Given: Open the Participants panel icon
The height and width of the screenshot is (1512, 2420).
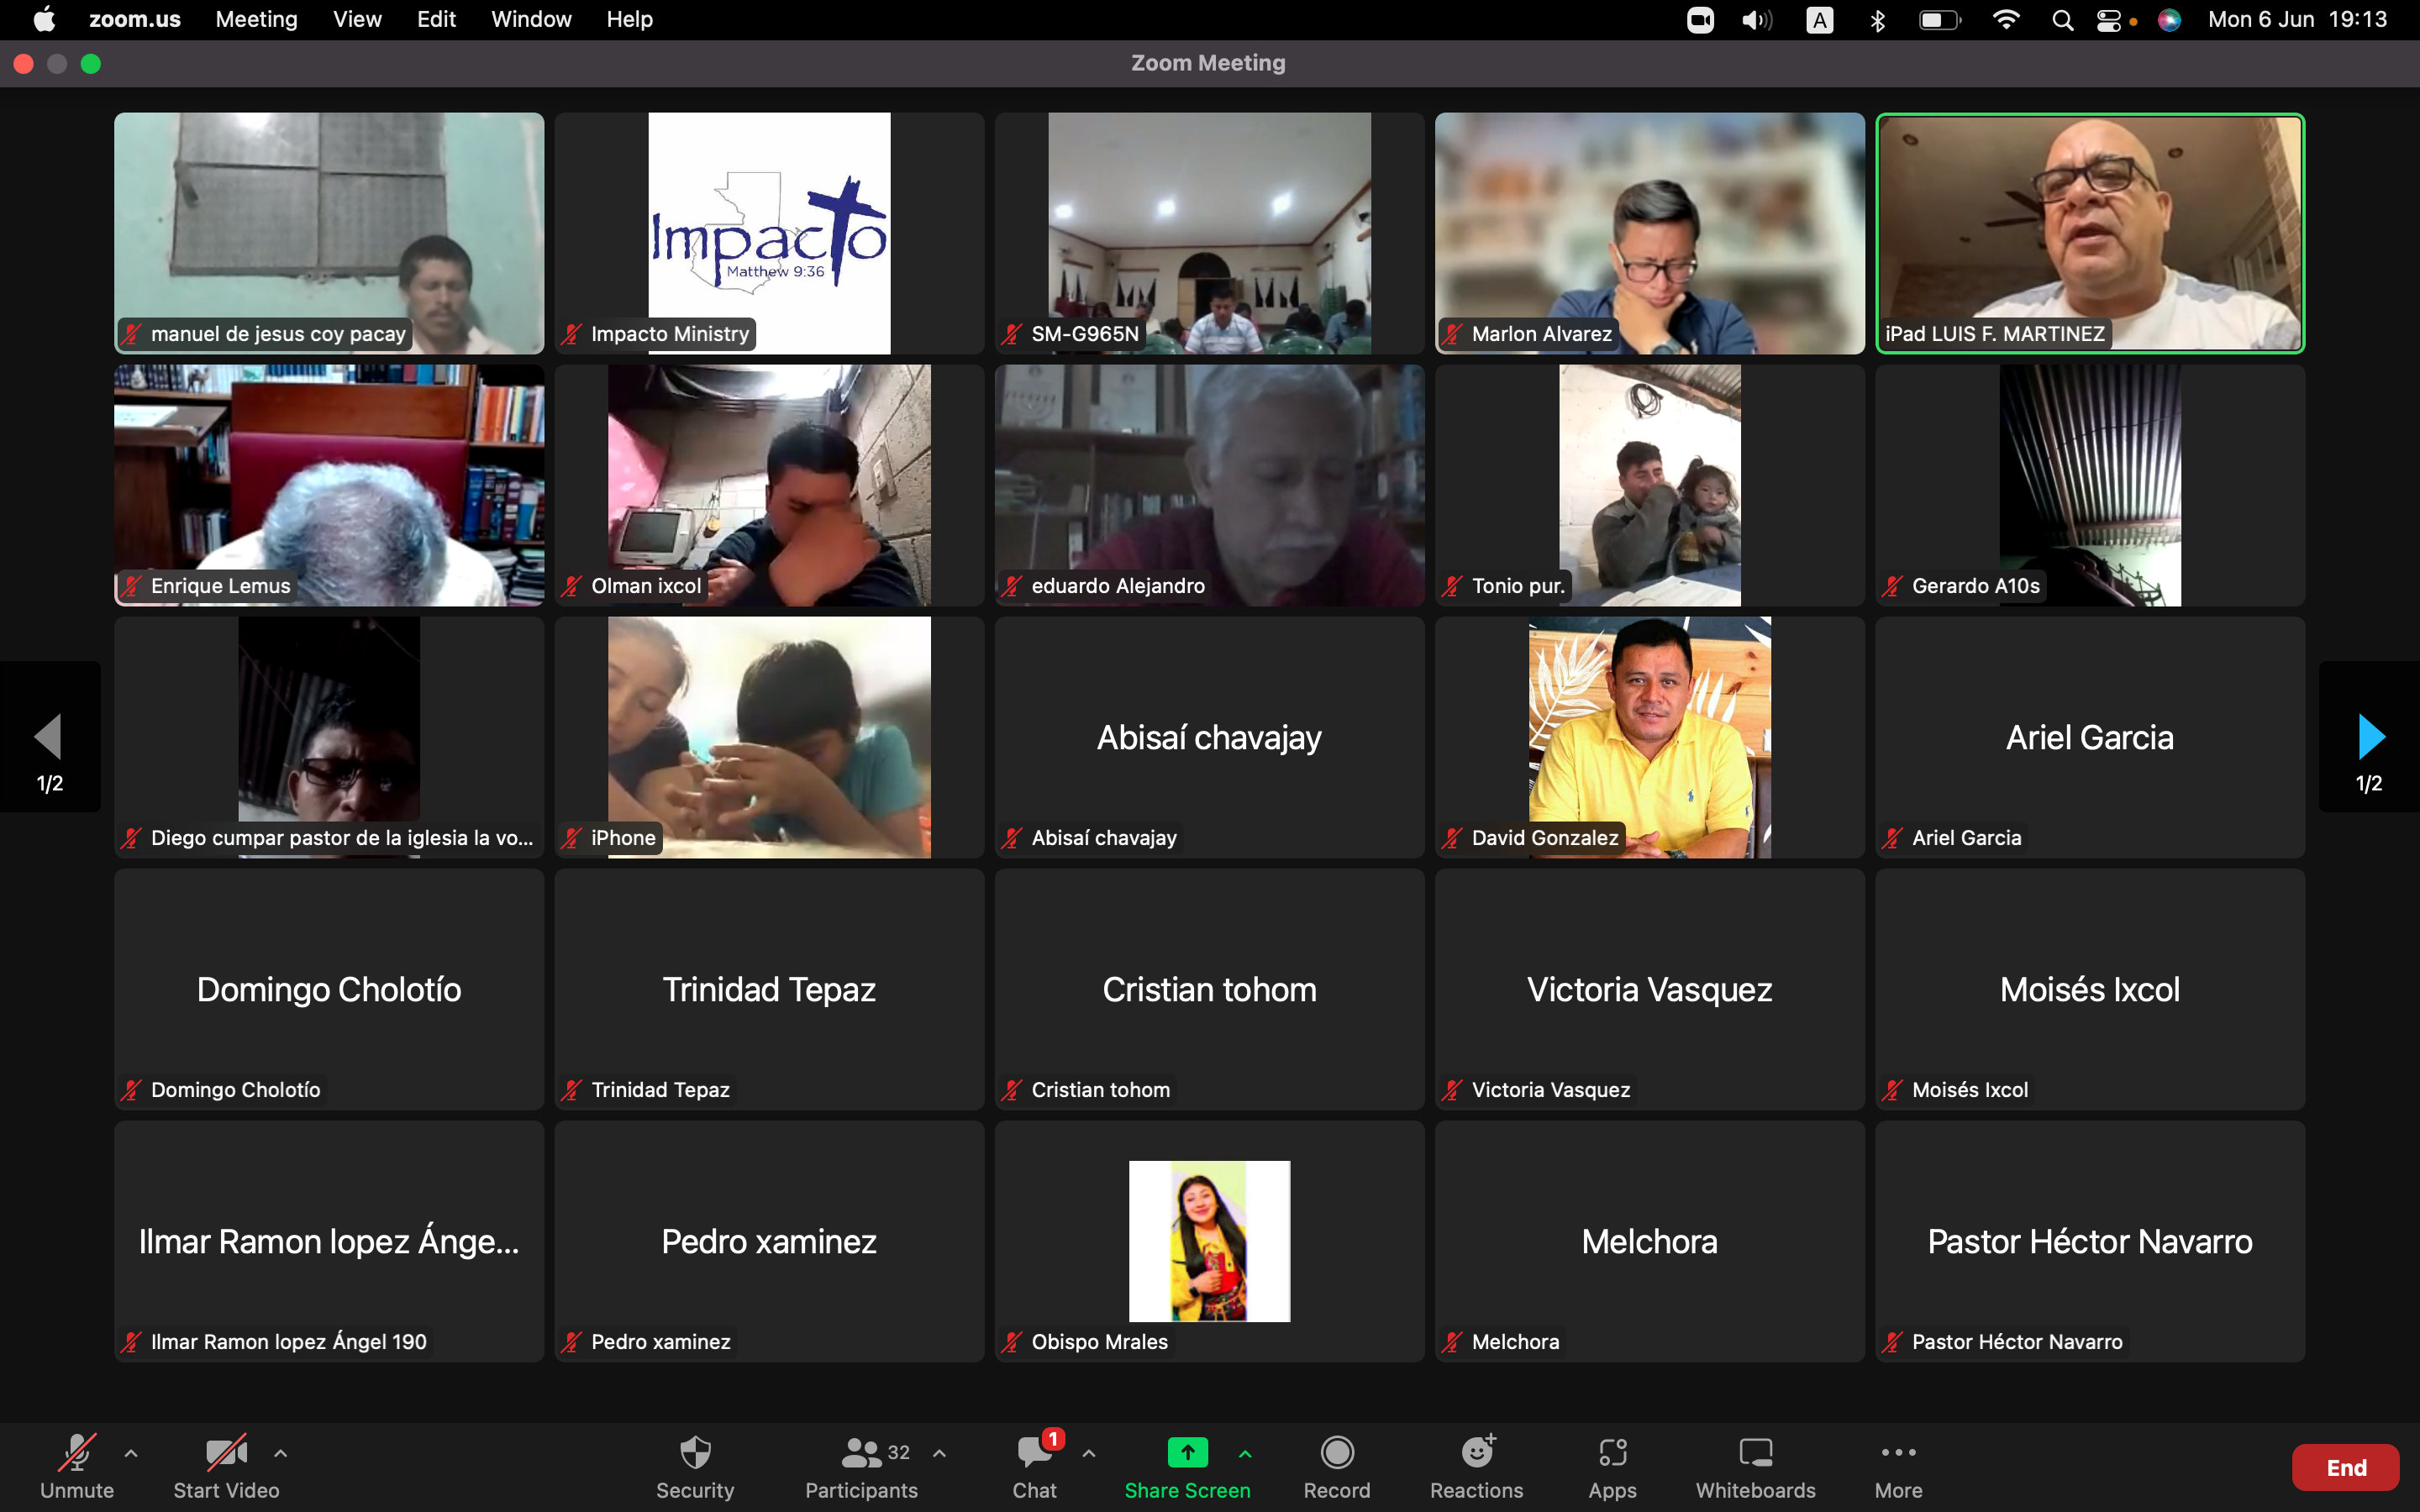Looking at the screenshot, I should coord(861,1453).
